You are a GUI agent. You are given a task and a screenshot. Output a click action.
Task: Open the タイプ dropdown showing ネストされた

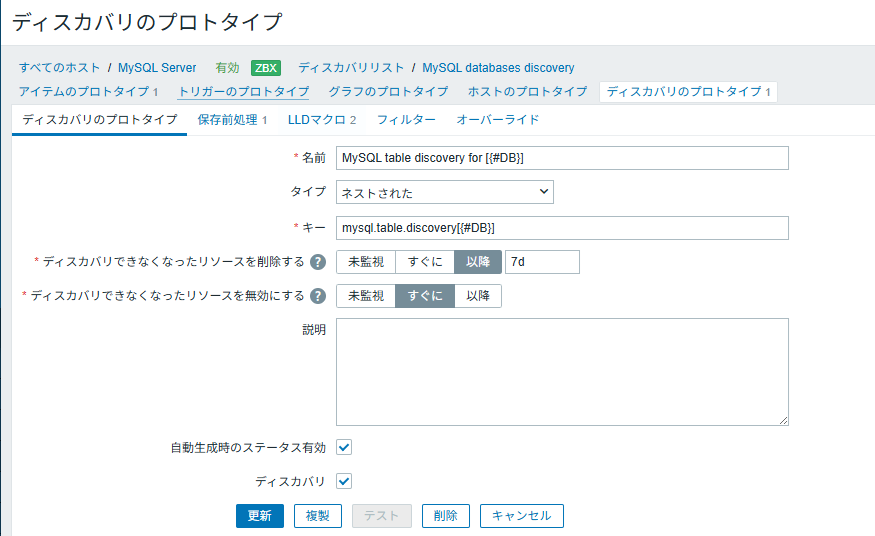coord(445,192)
